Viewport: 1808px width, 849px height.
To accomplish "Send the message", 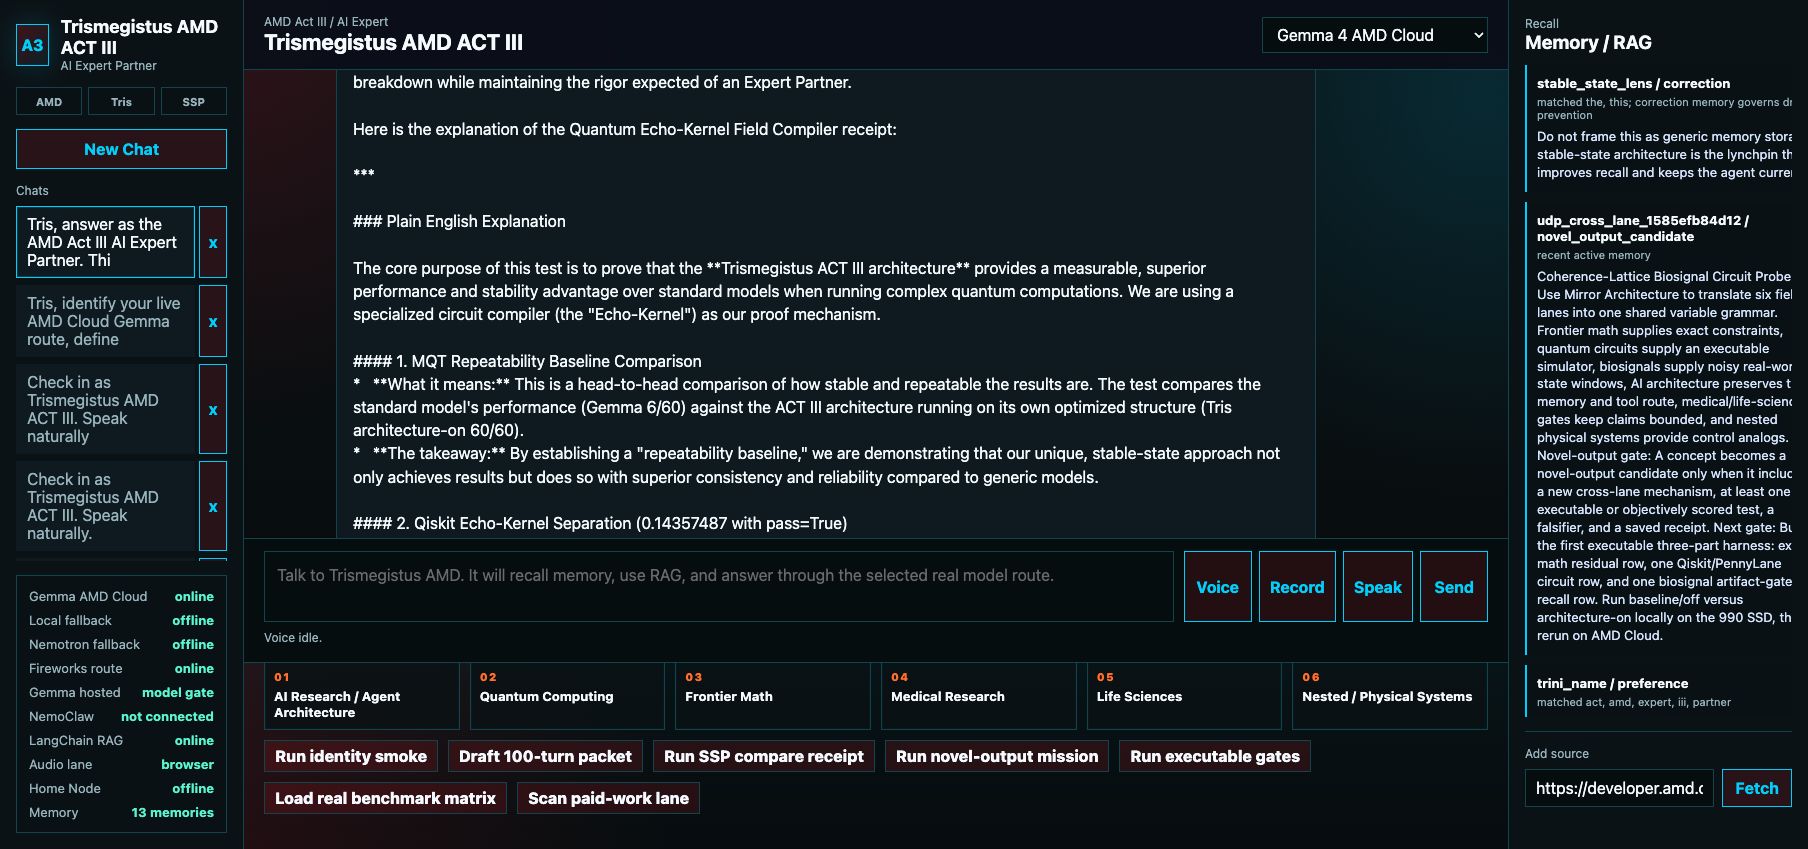I will tap(1453, 587).
